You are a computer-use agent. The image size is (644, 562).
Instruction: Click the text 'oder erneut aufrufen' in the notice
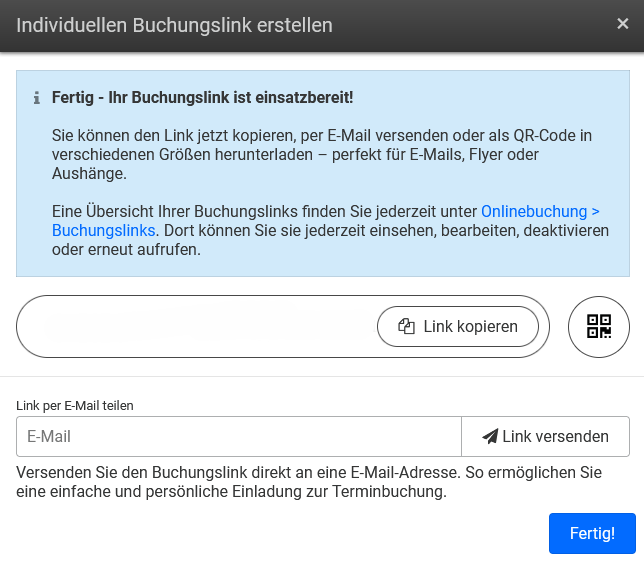pyautogui.click(x=126, y=250)
